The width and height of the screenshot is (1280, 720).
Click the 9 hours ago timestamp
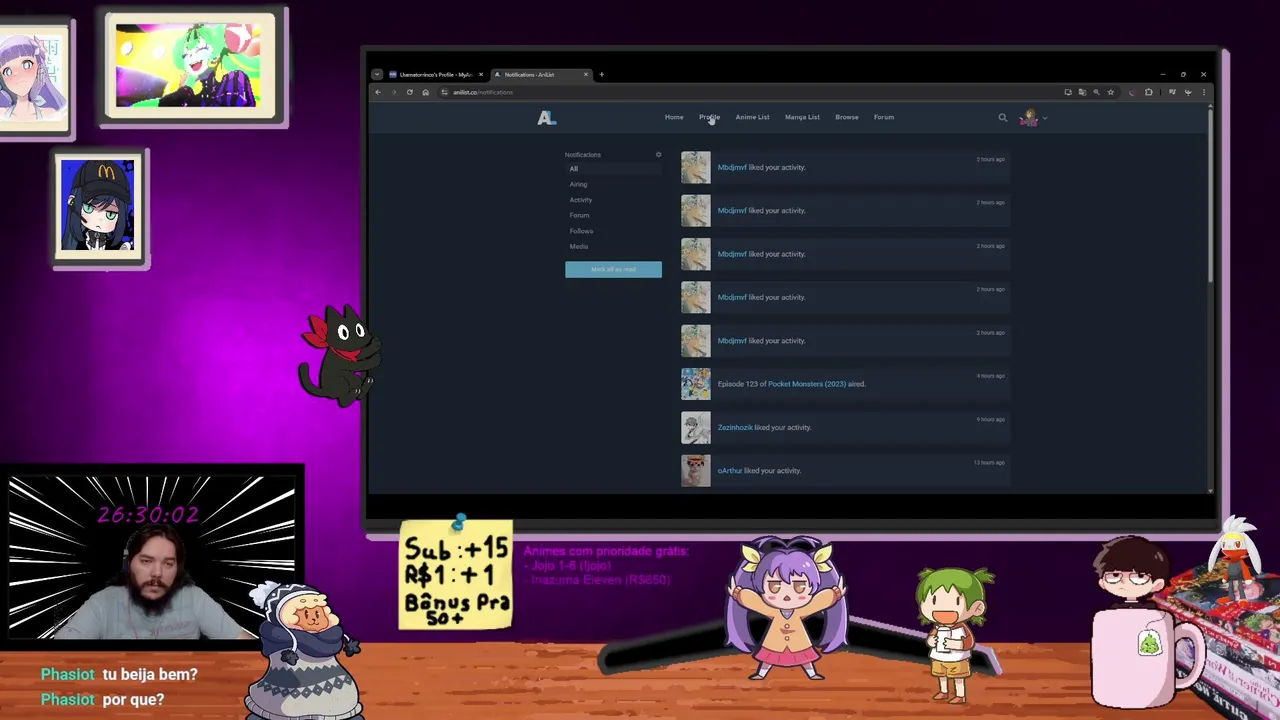(990, 419)
